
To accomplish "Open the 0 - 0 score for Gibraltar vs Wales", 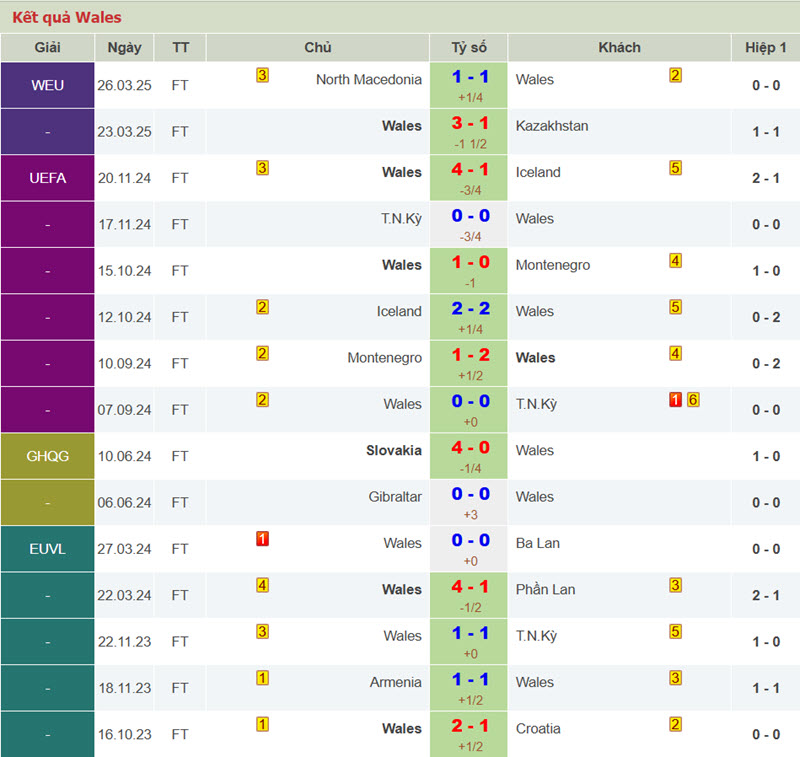I will pyautogui.click(x=470, y=494).
